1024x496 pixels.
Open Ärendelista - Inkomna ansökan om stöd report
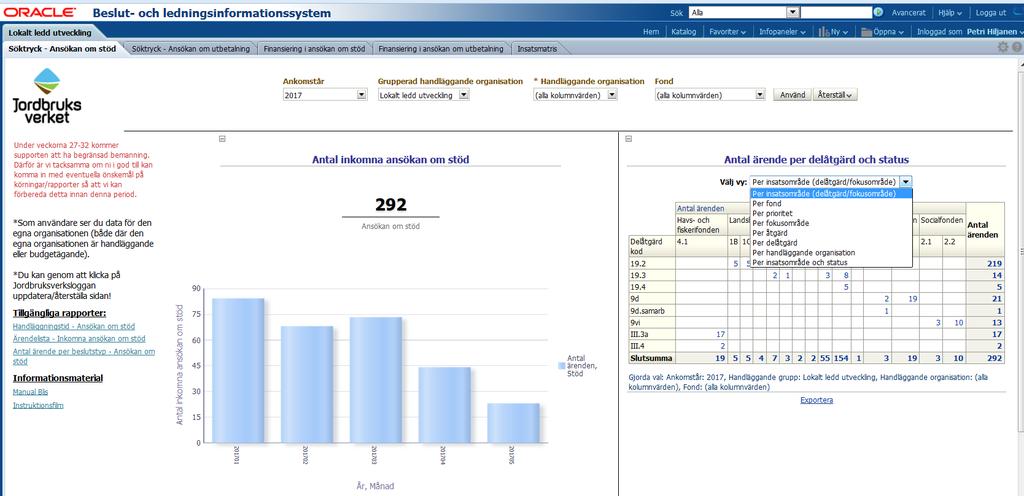click(x=79, y=339)
